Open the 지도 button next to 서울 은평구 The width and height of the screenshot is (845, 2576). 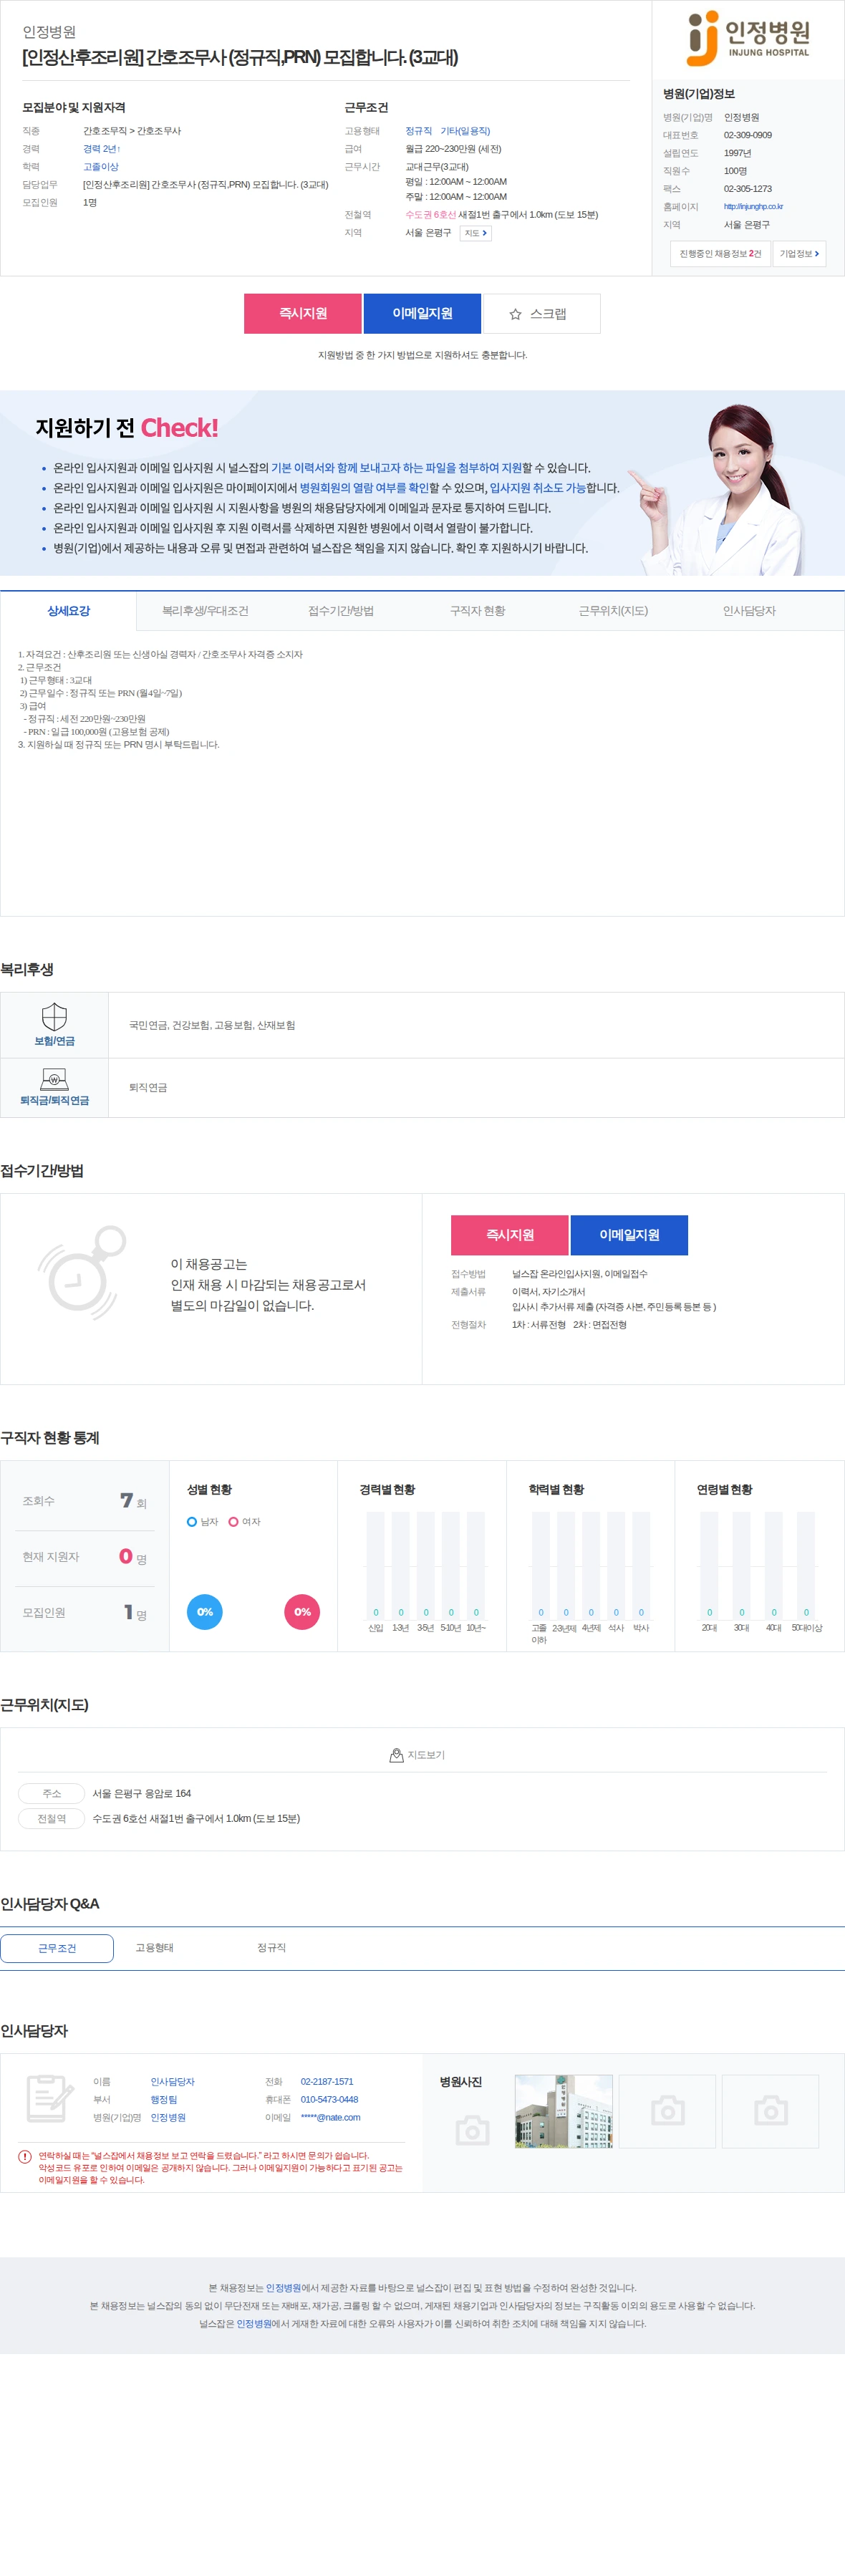click(475, 233)
